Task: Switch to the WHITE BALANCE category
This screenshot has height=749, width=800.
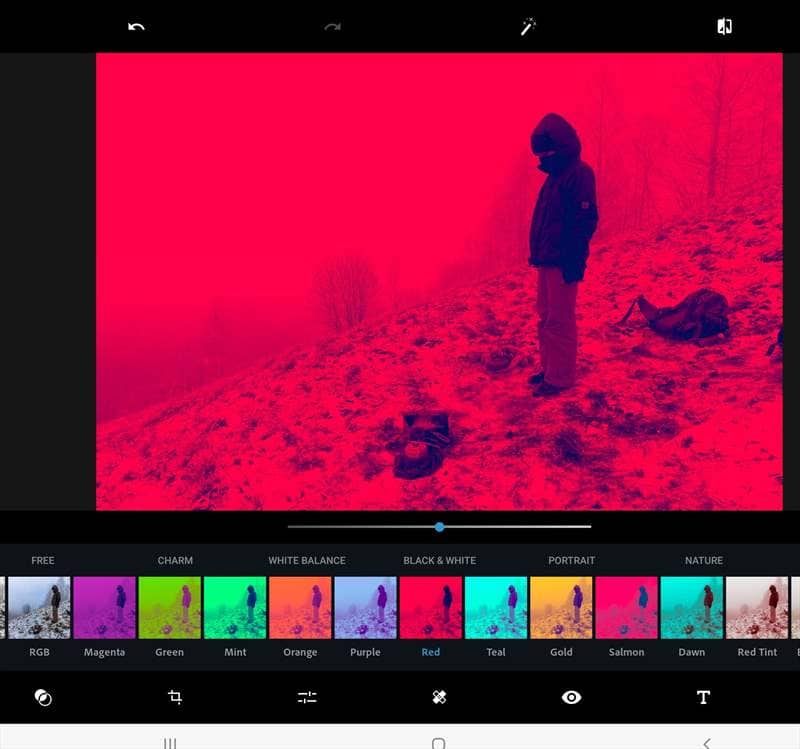Action: [307, 560]
